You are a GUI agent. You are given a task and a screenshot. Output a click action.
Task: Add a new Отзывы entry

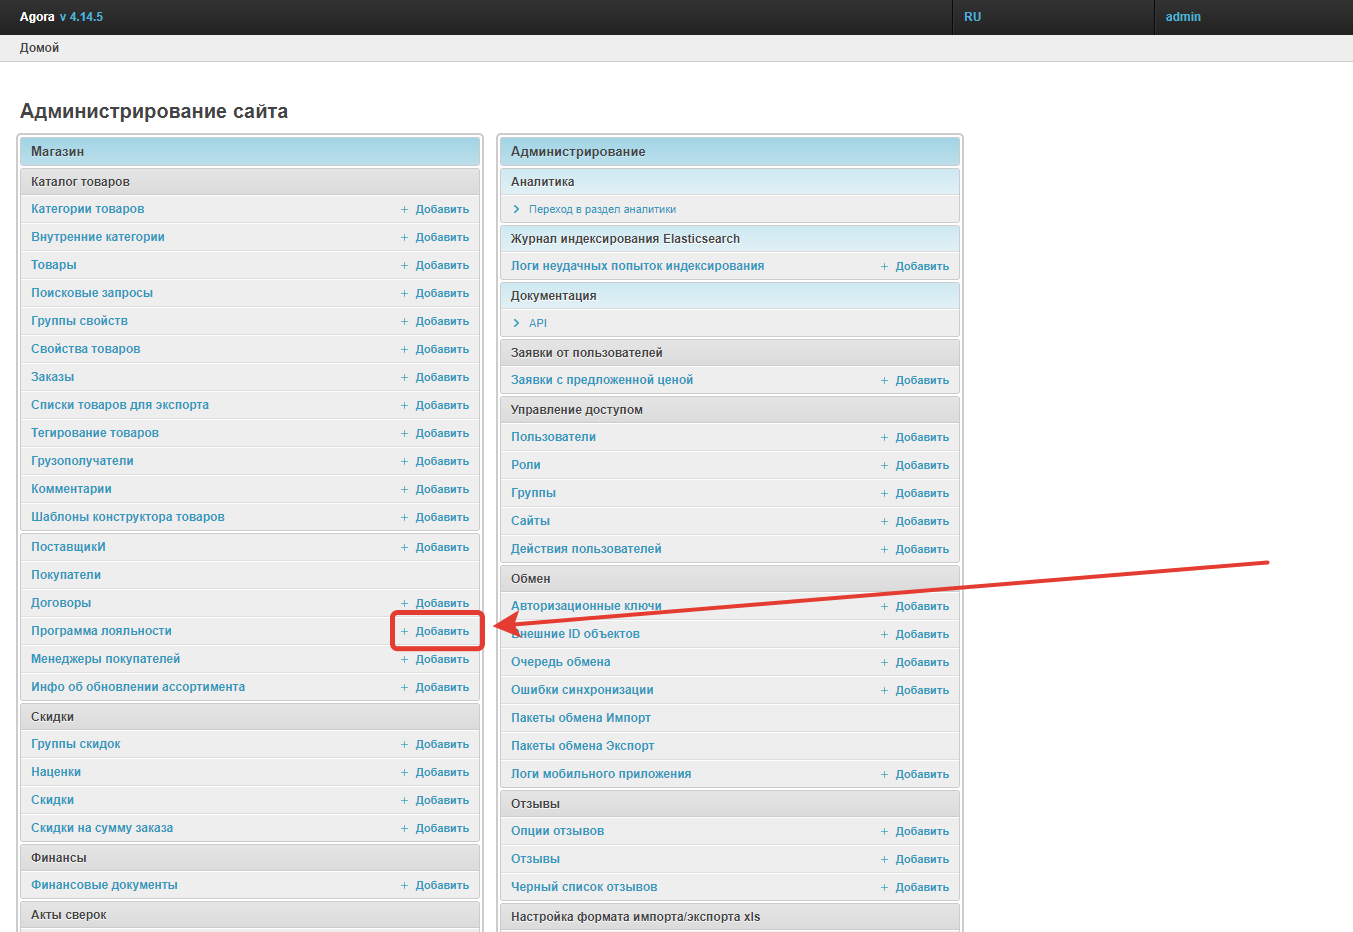pyautogui.click(x=921, y=859)
